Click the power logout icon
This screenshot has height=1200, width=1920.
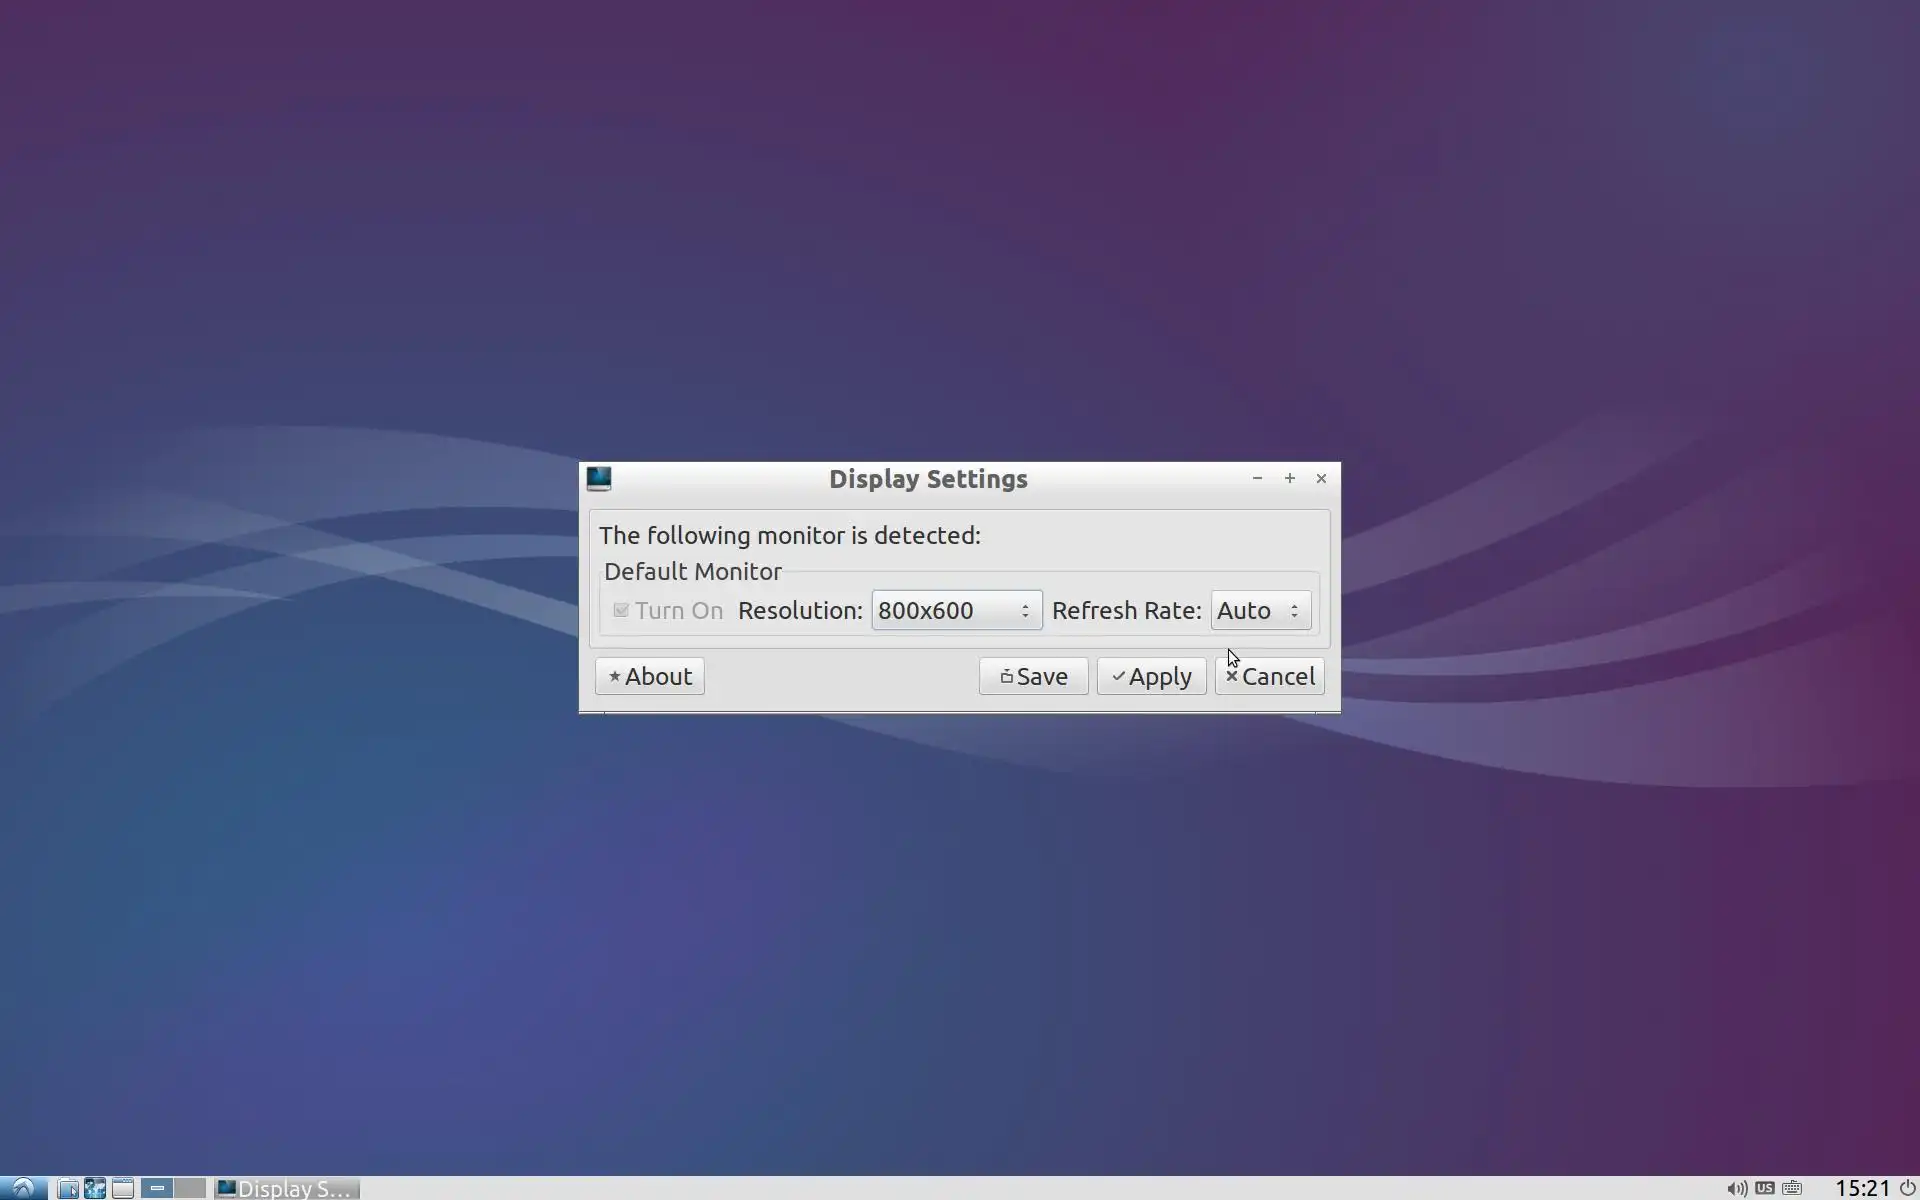1907,1188
